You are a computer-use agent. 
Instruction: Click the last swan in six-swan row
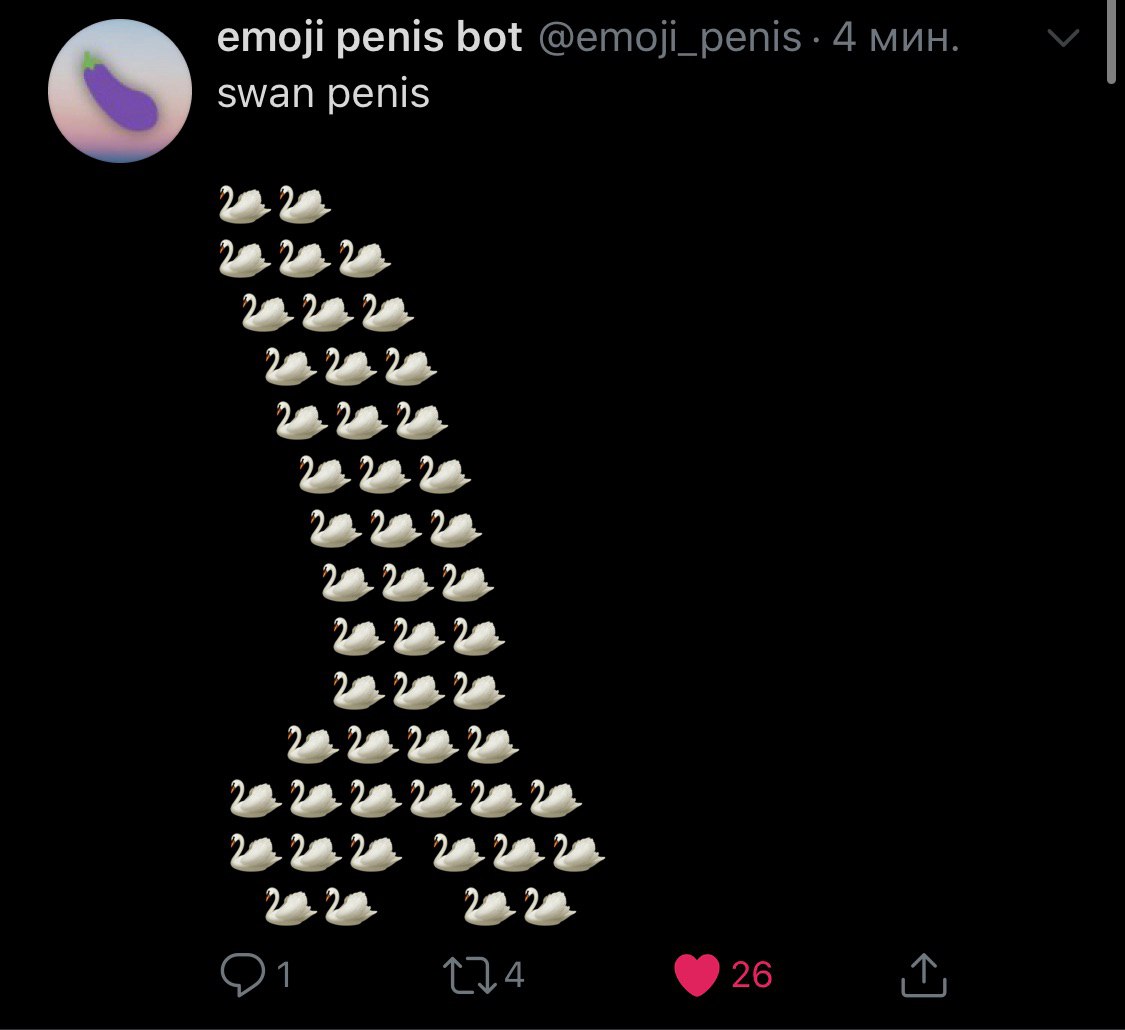pos(555,798)
